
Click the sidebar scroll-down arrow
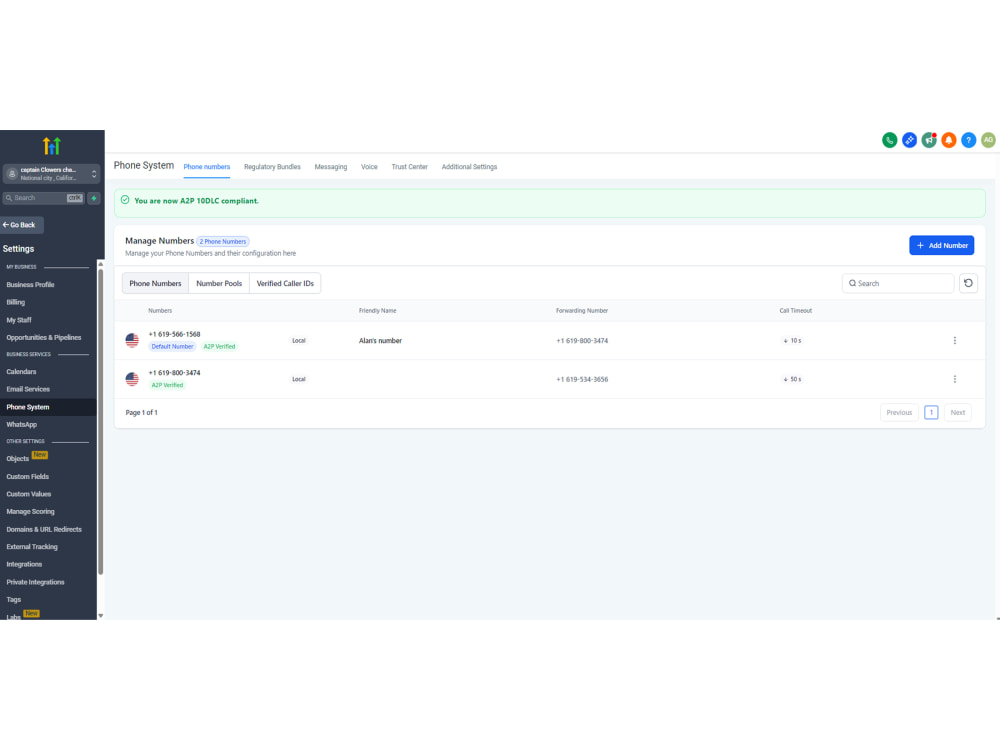click(100, 615)
